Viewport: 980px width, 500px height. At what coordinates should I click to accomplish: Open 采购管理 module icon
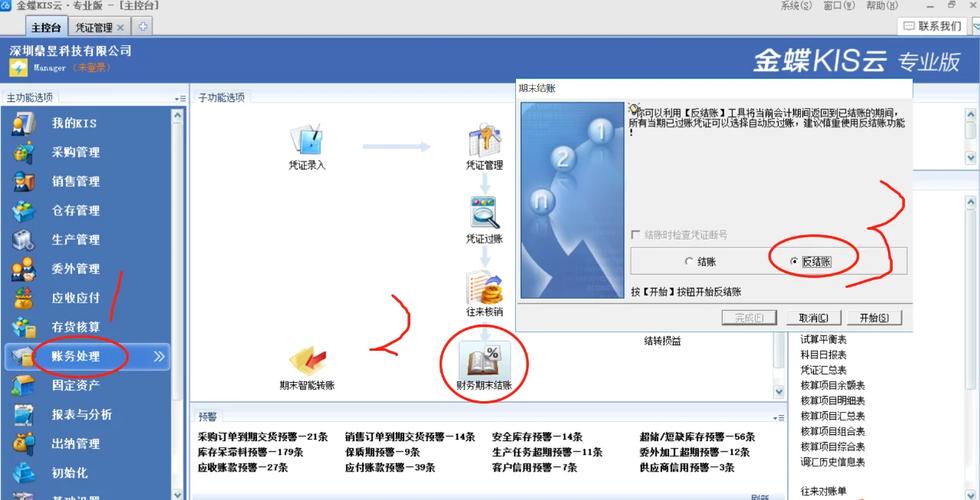point(24,152)
